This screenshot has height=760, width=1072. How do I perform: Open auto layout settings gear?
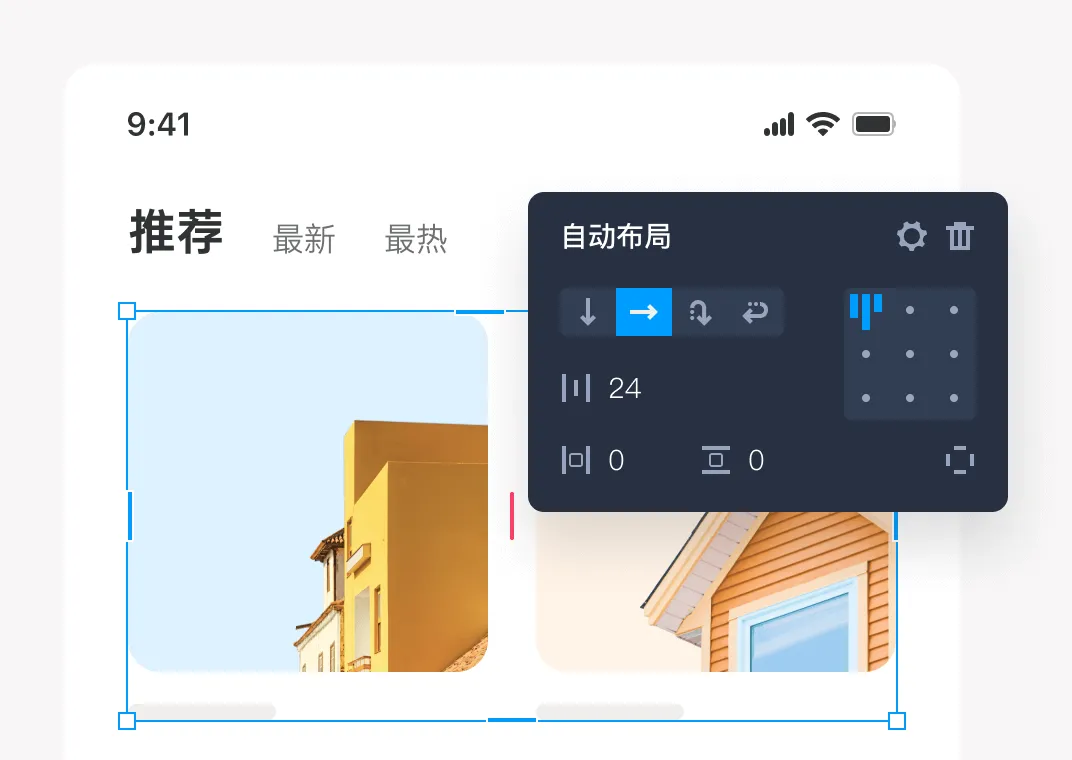[911, 236]
